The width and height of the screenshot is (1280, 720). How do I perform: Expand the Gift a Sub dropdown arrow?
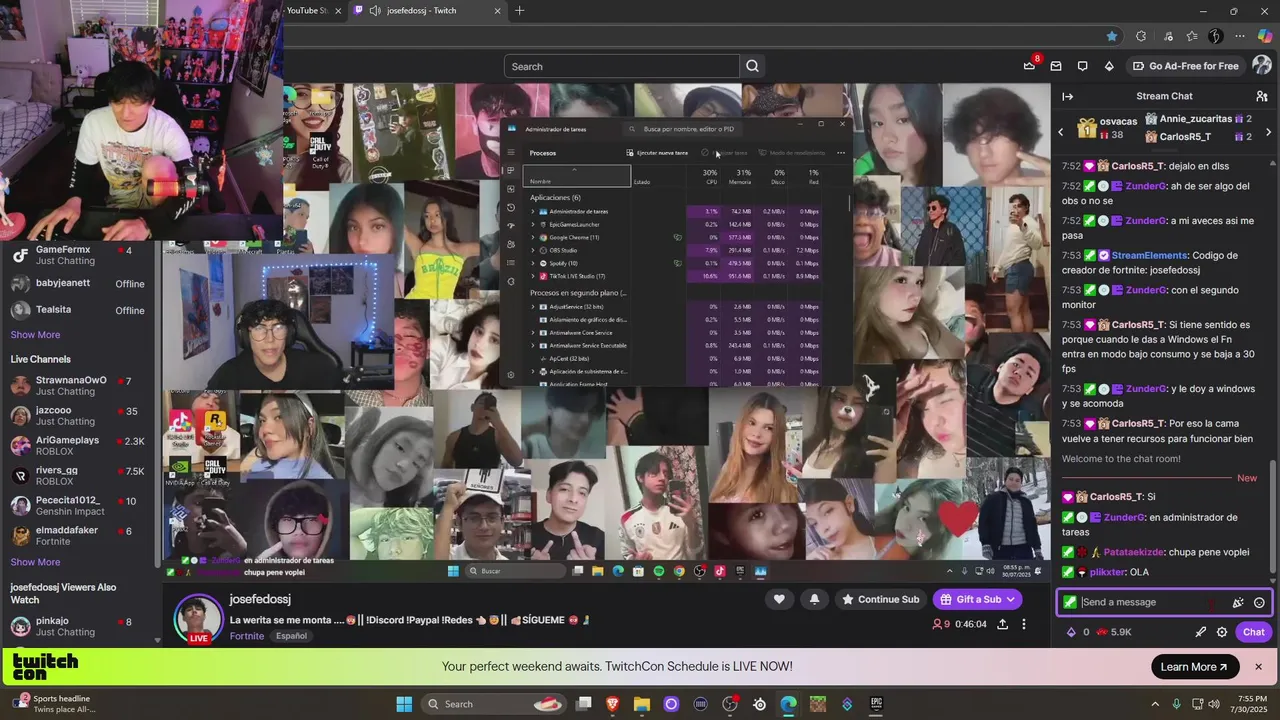tap(1010, 599)
